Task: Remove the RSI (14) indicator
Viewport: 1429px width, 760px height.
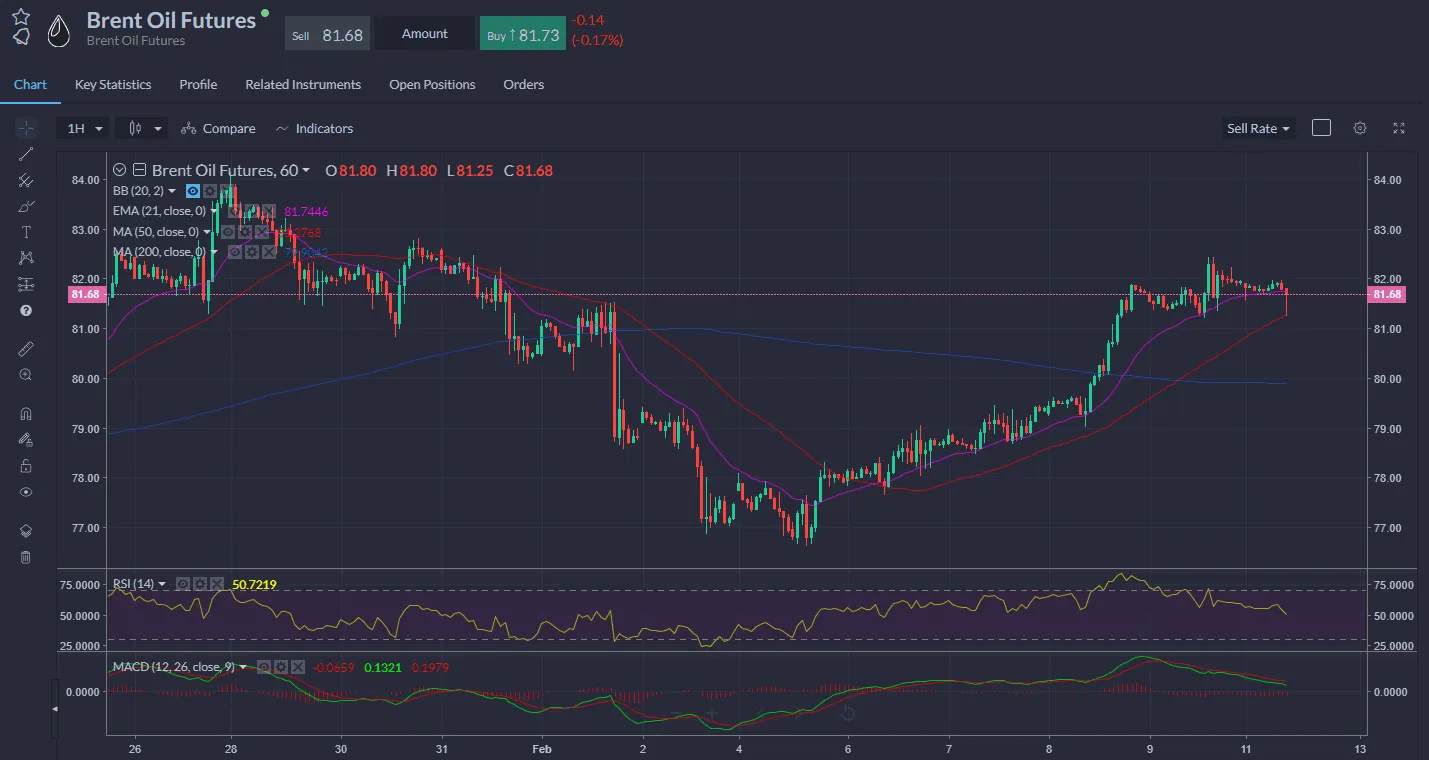Action: click(217, 584)
